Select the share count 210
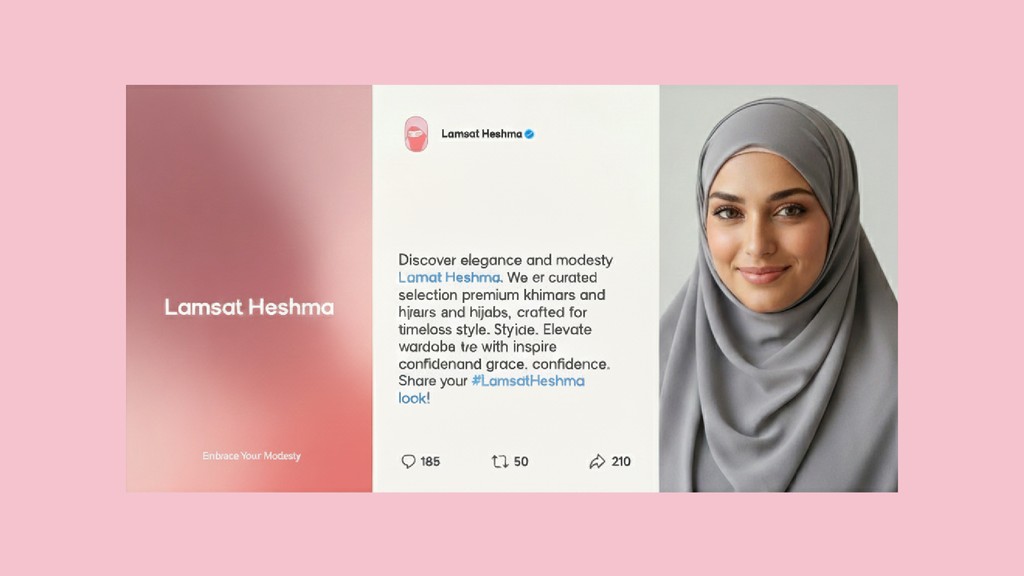Image resolution: width=1024 pixels, height=576 pixels. tap(621, 462)
